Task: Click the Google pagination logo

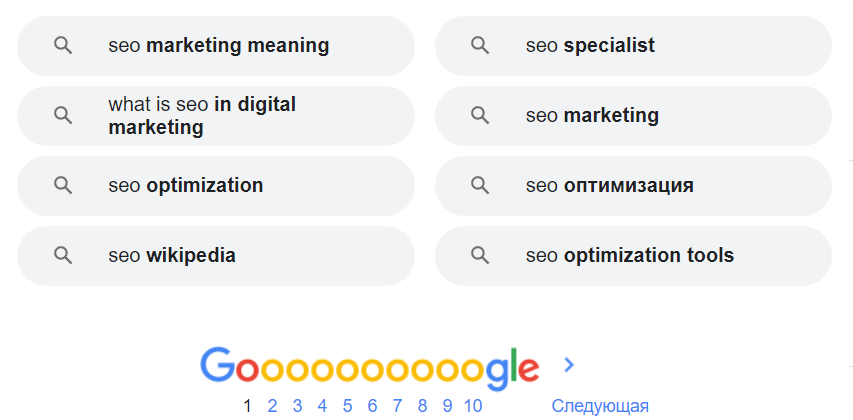Action: click(x=369, y=367)
